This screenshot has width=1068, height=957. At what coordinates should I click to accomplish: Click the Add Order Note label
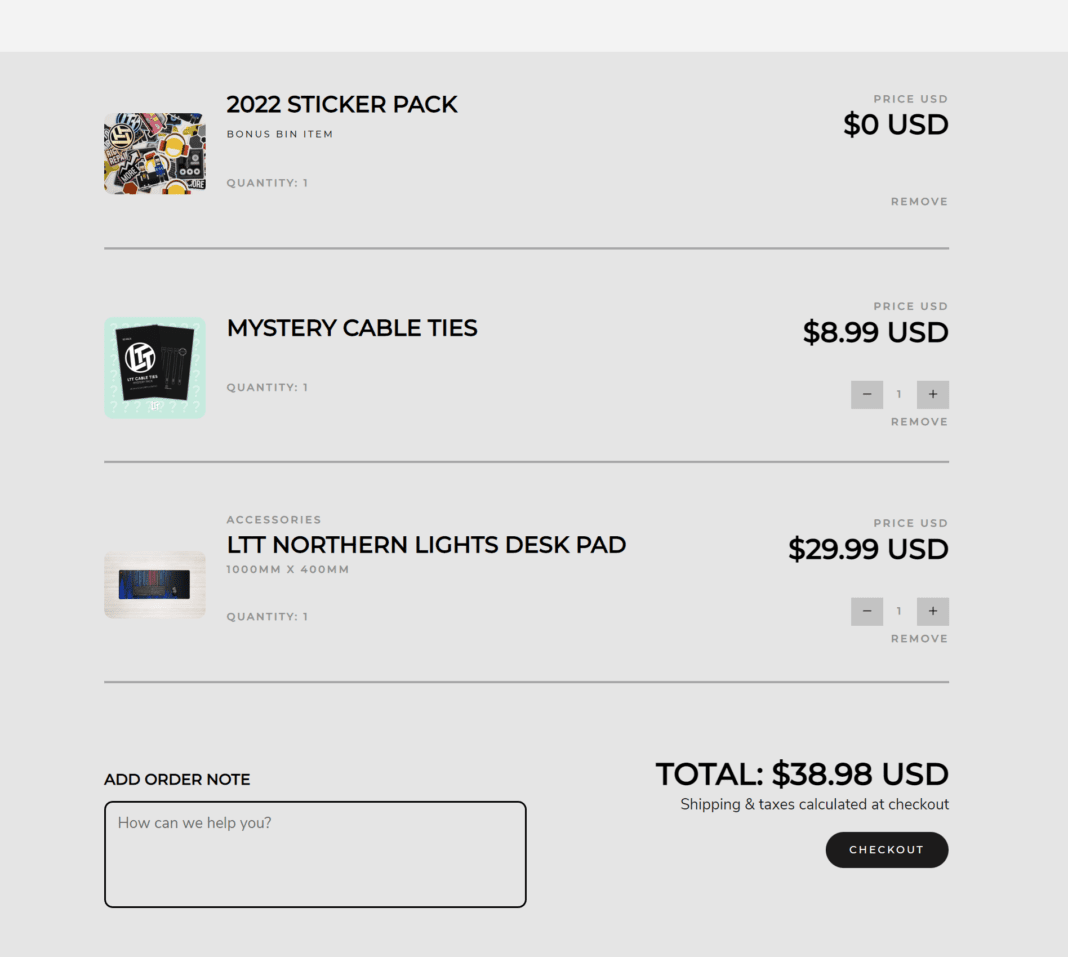(177, 780)
